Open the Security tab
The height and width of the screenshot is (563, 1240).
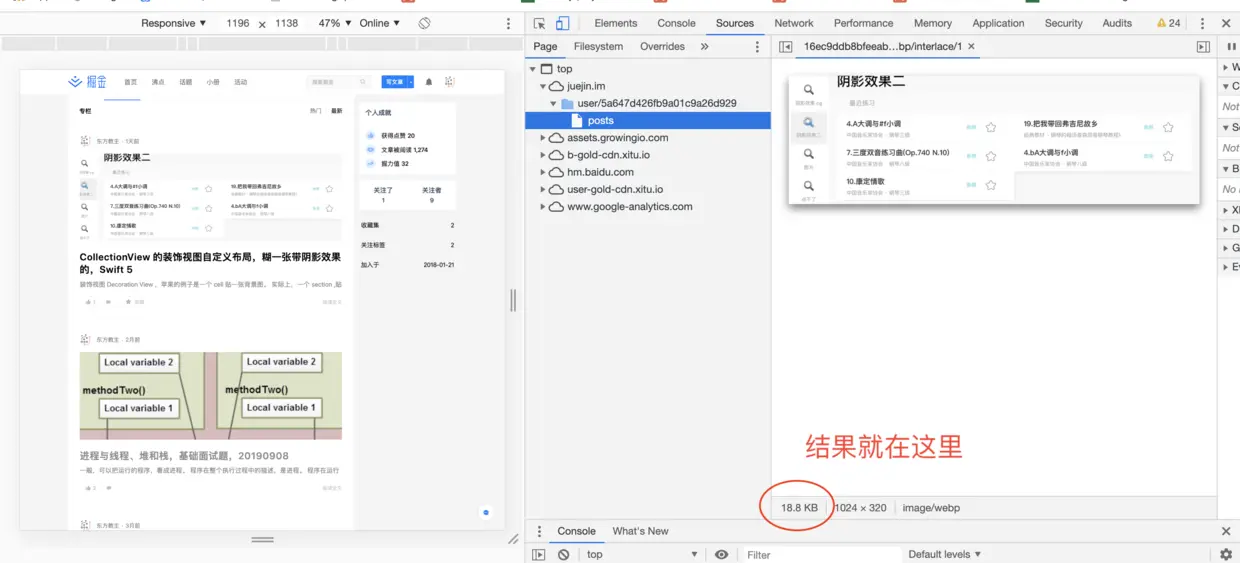(x=1064, y=23)
